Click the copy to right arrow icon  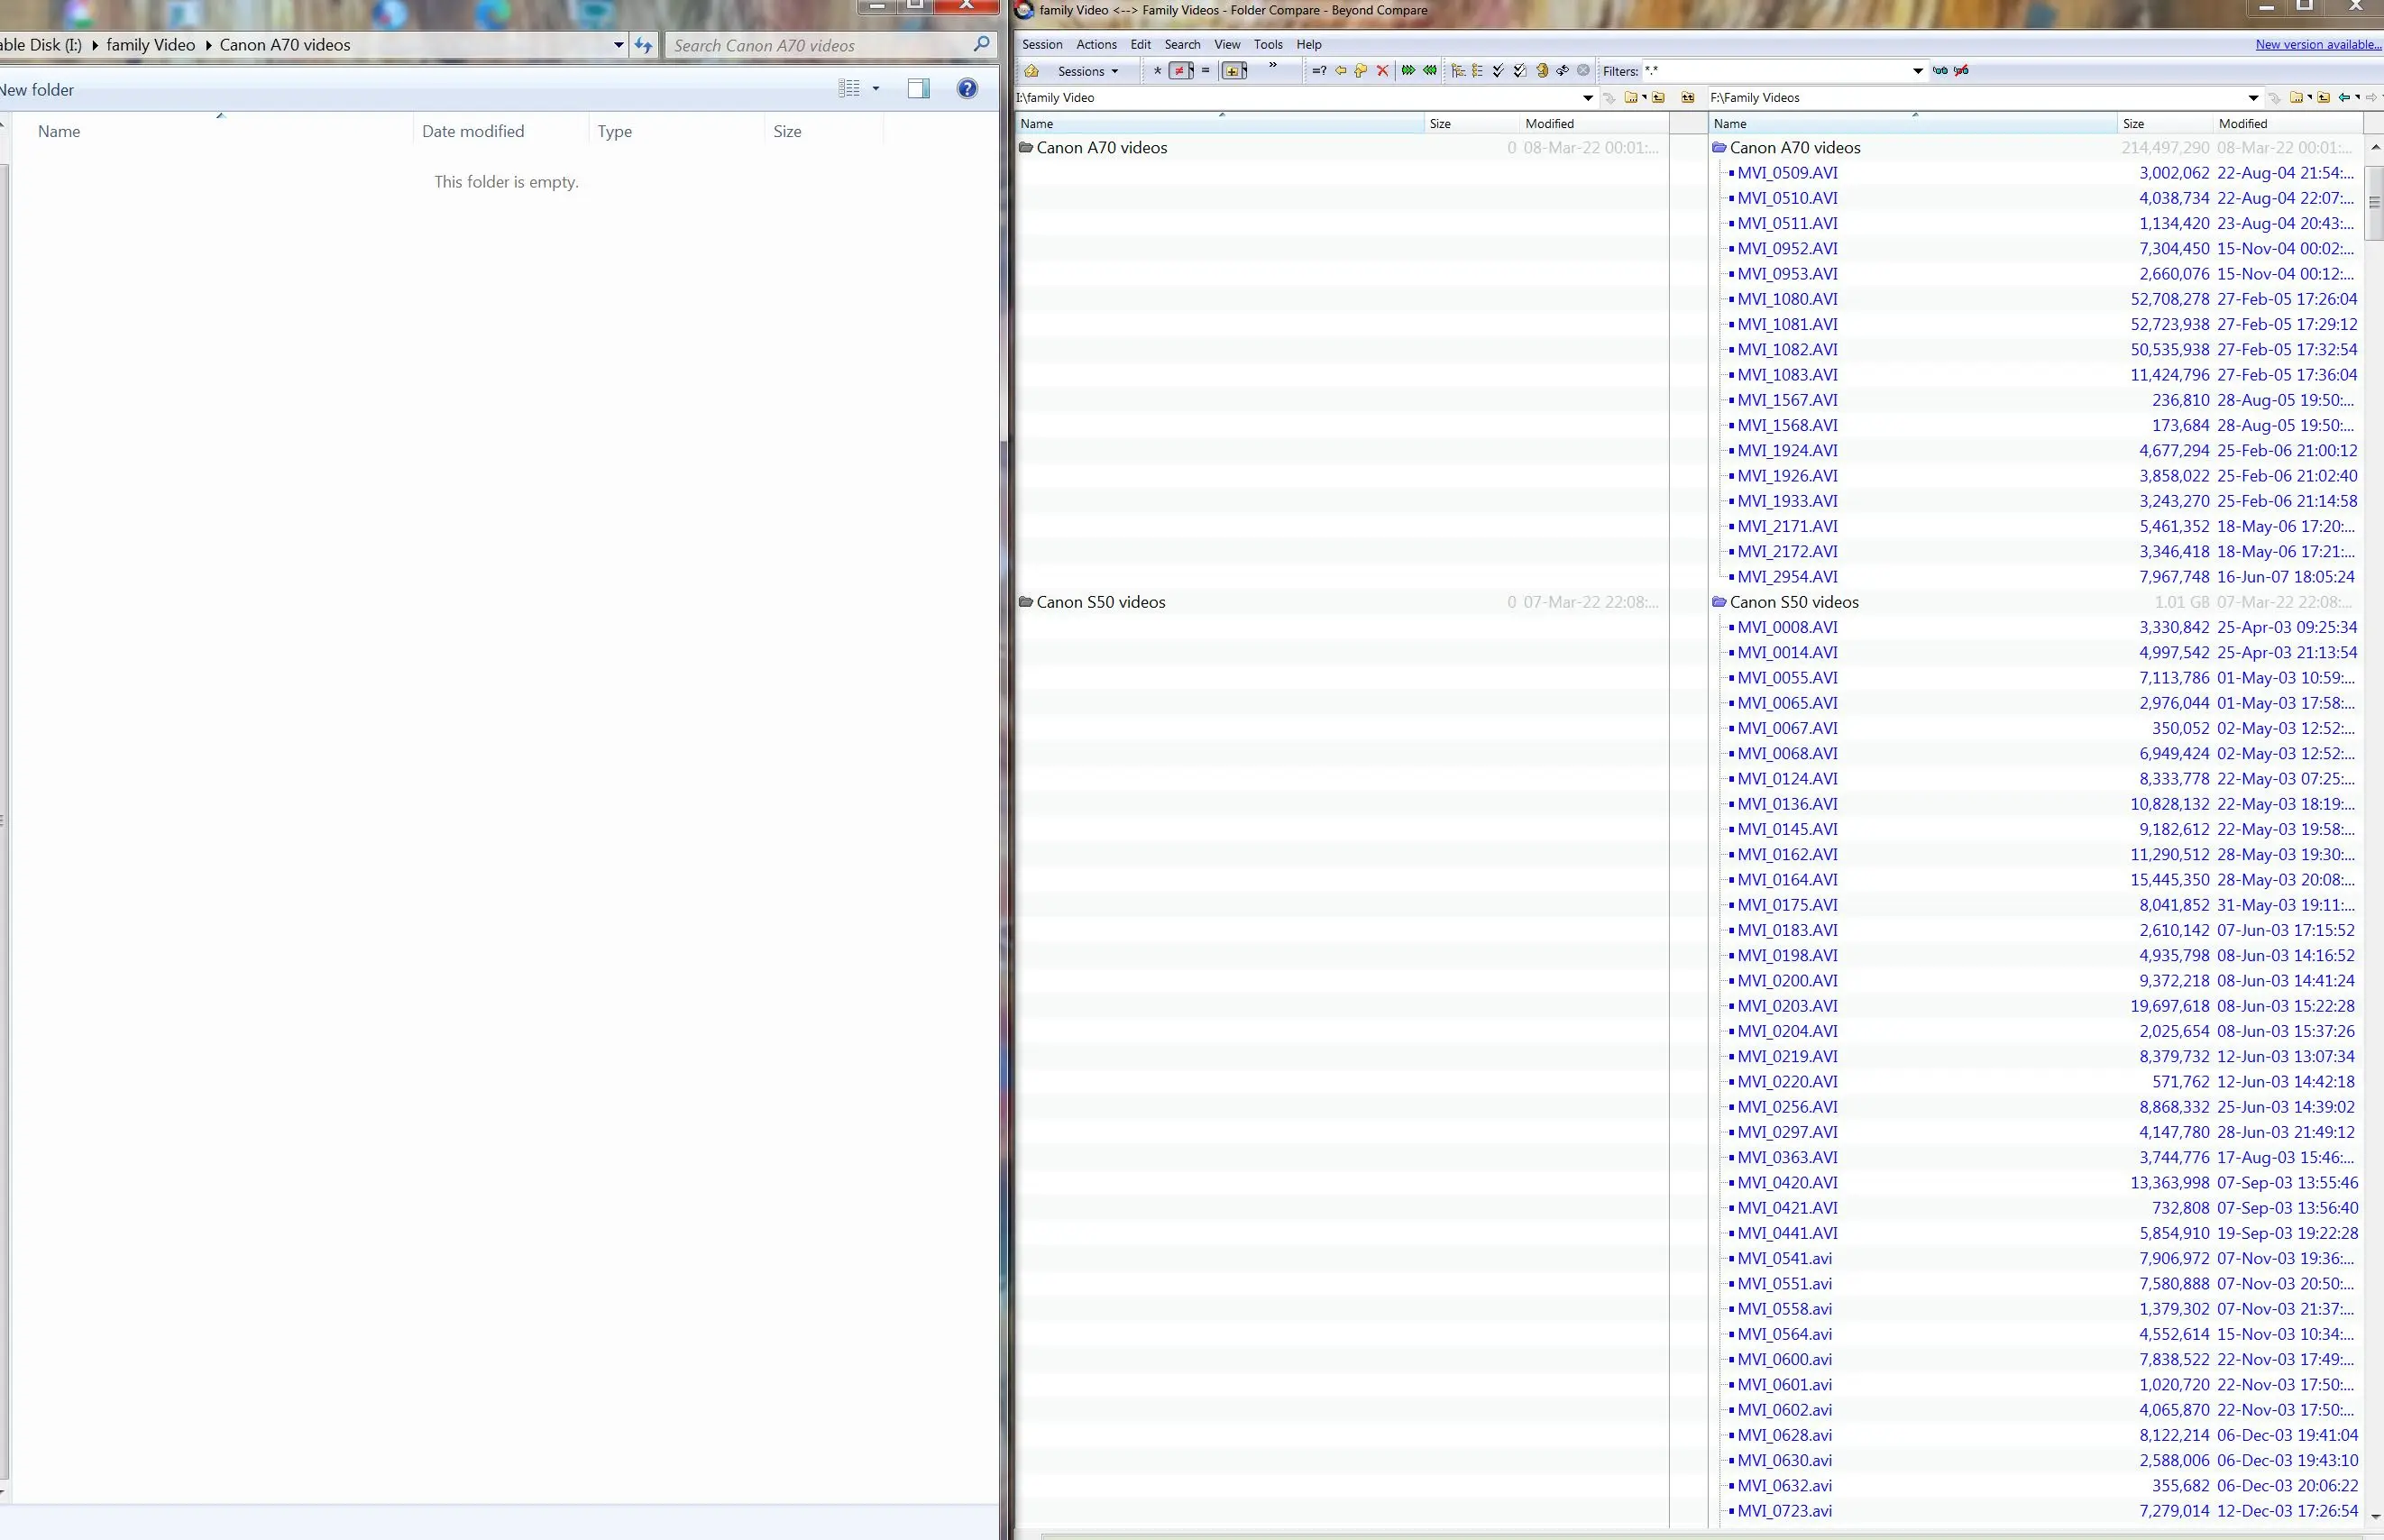[1408, 70]
